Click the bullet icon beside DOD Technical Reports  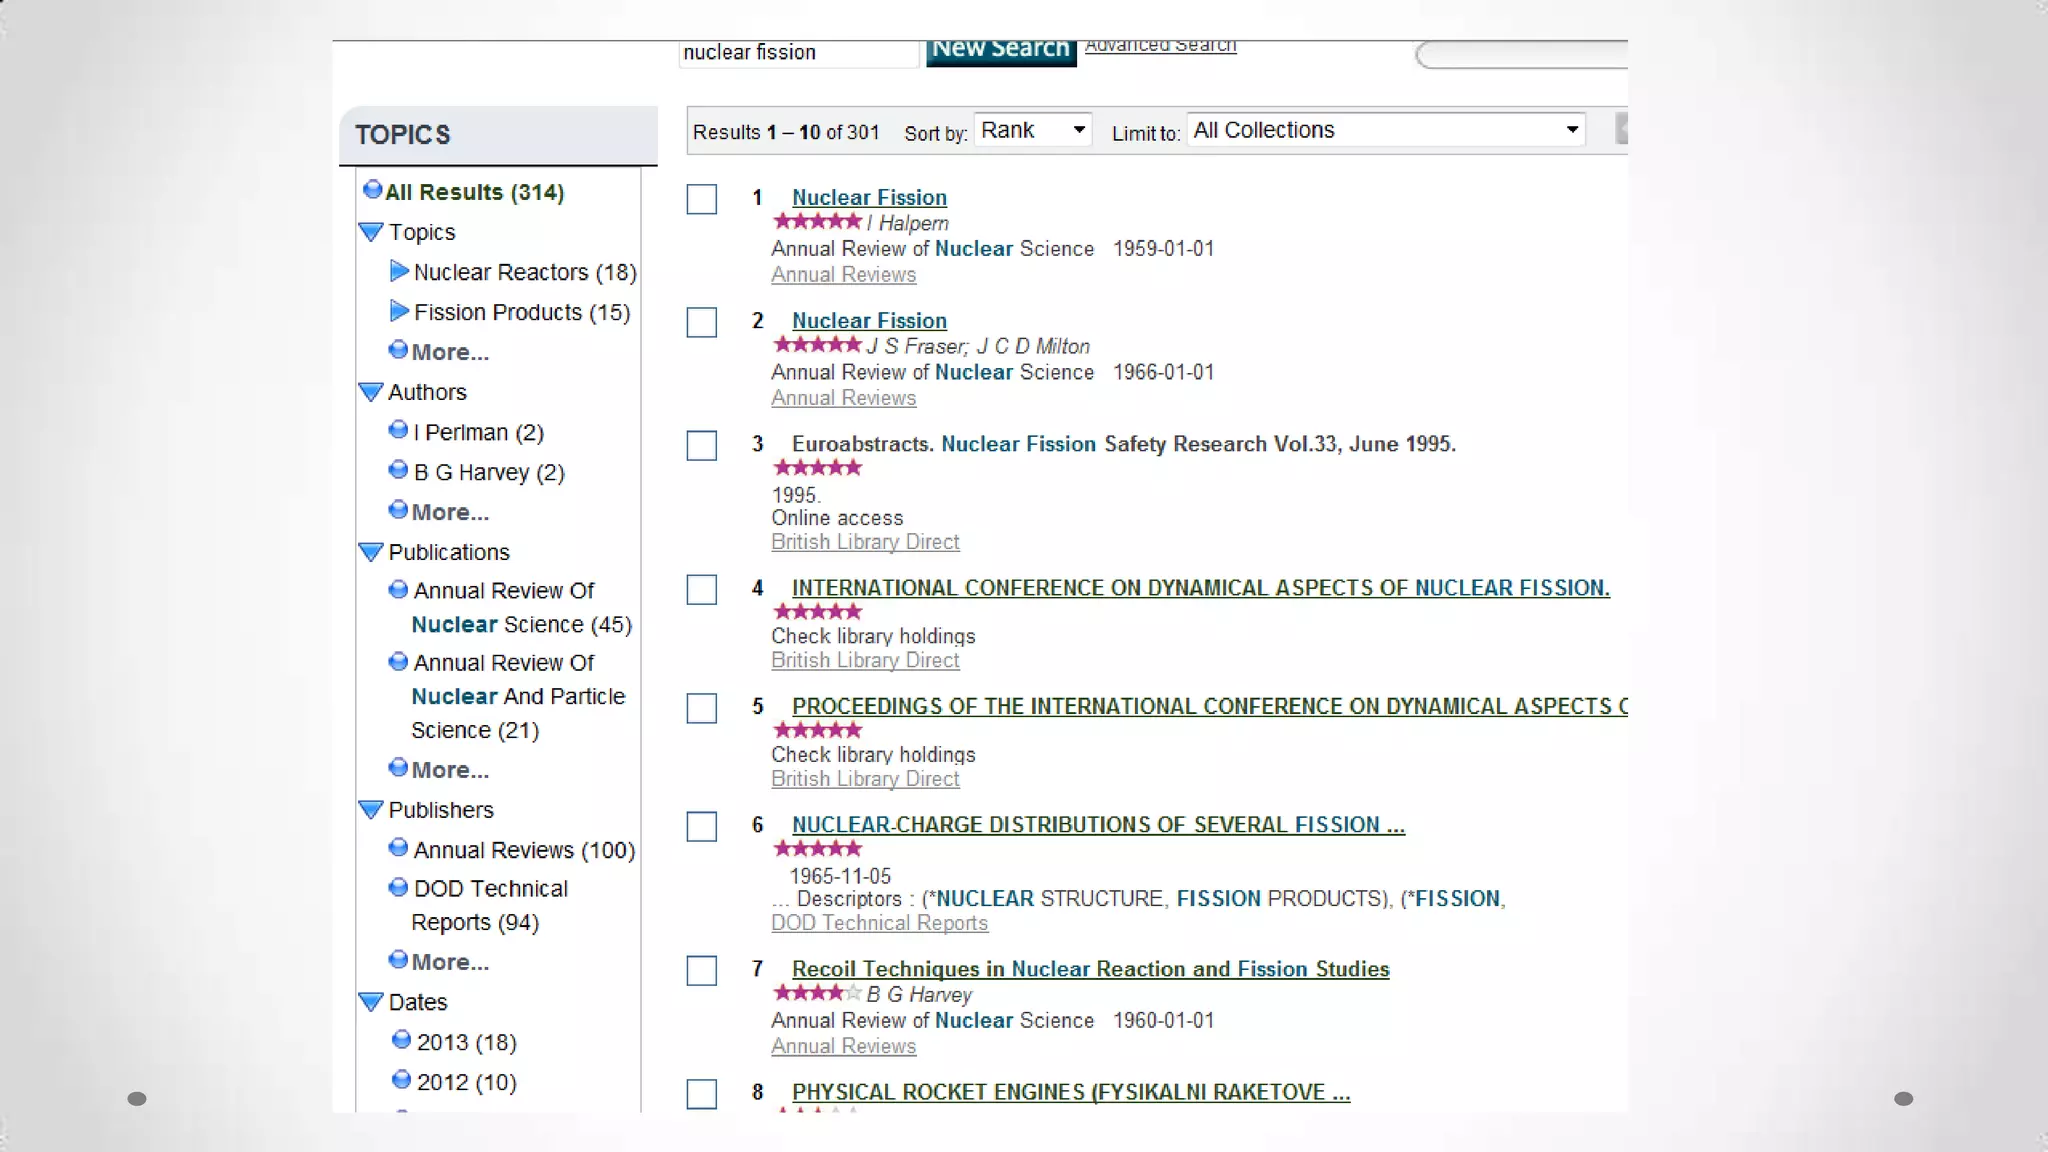click(398, 887)
